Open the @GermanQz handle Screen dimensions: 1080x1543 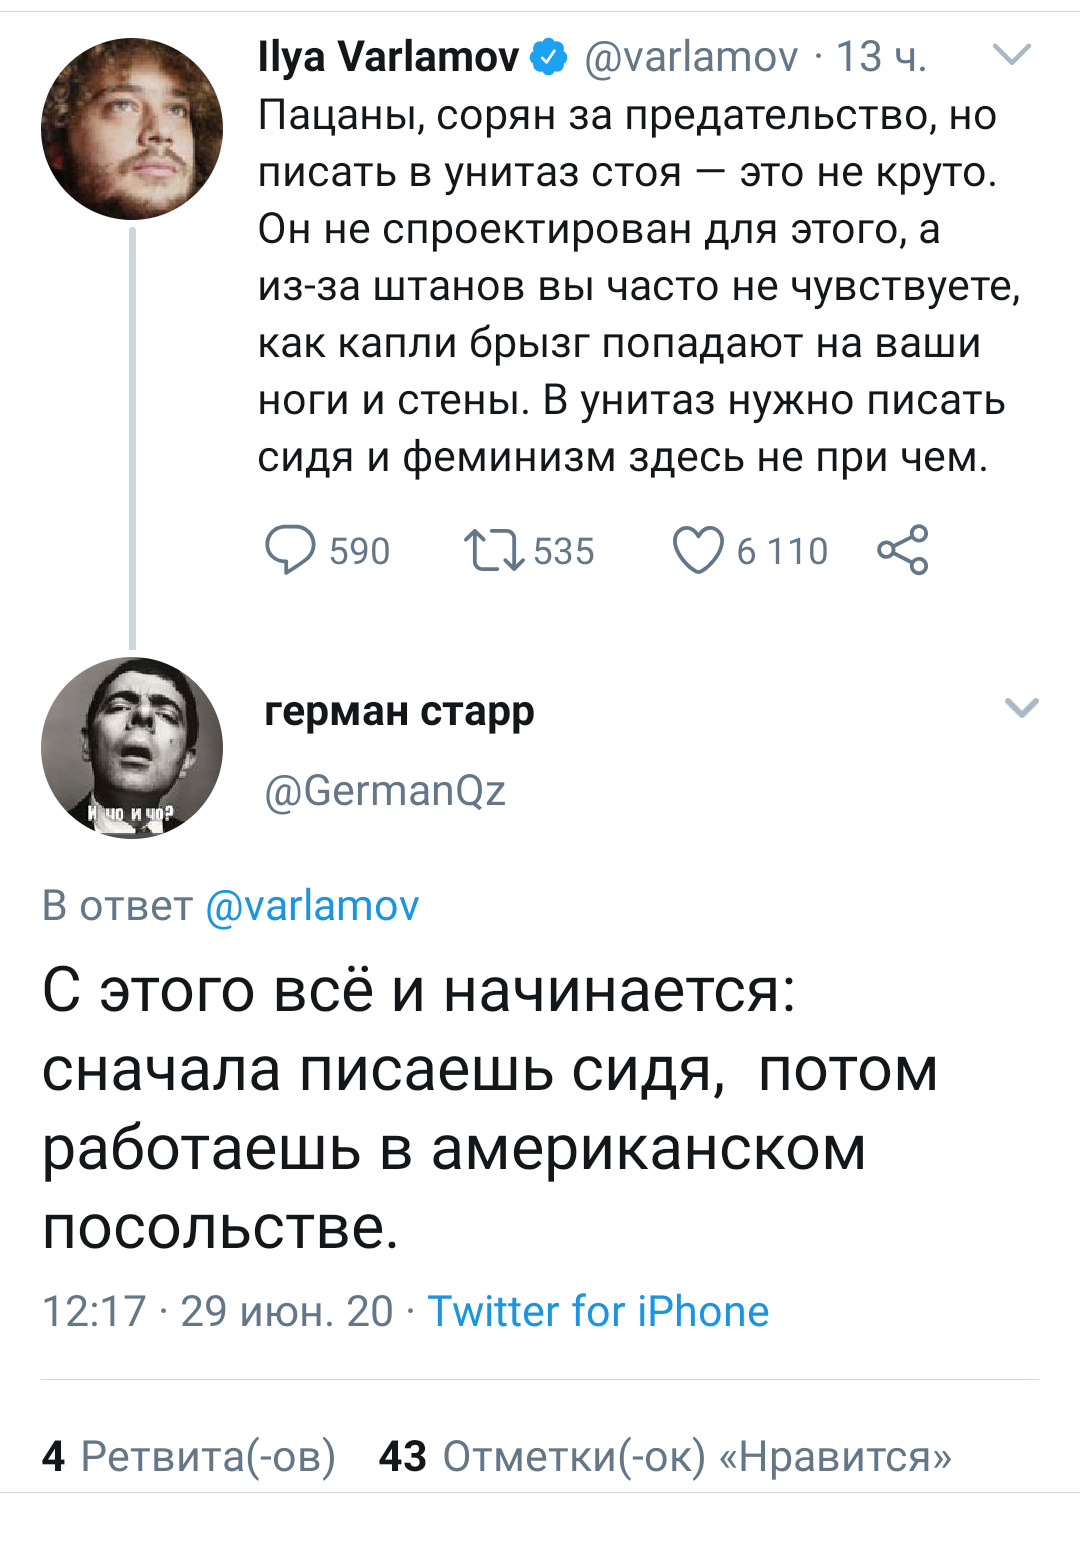coord(385,791)
